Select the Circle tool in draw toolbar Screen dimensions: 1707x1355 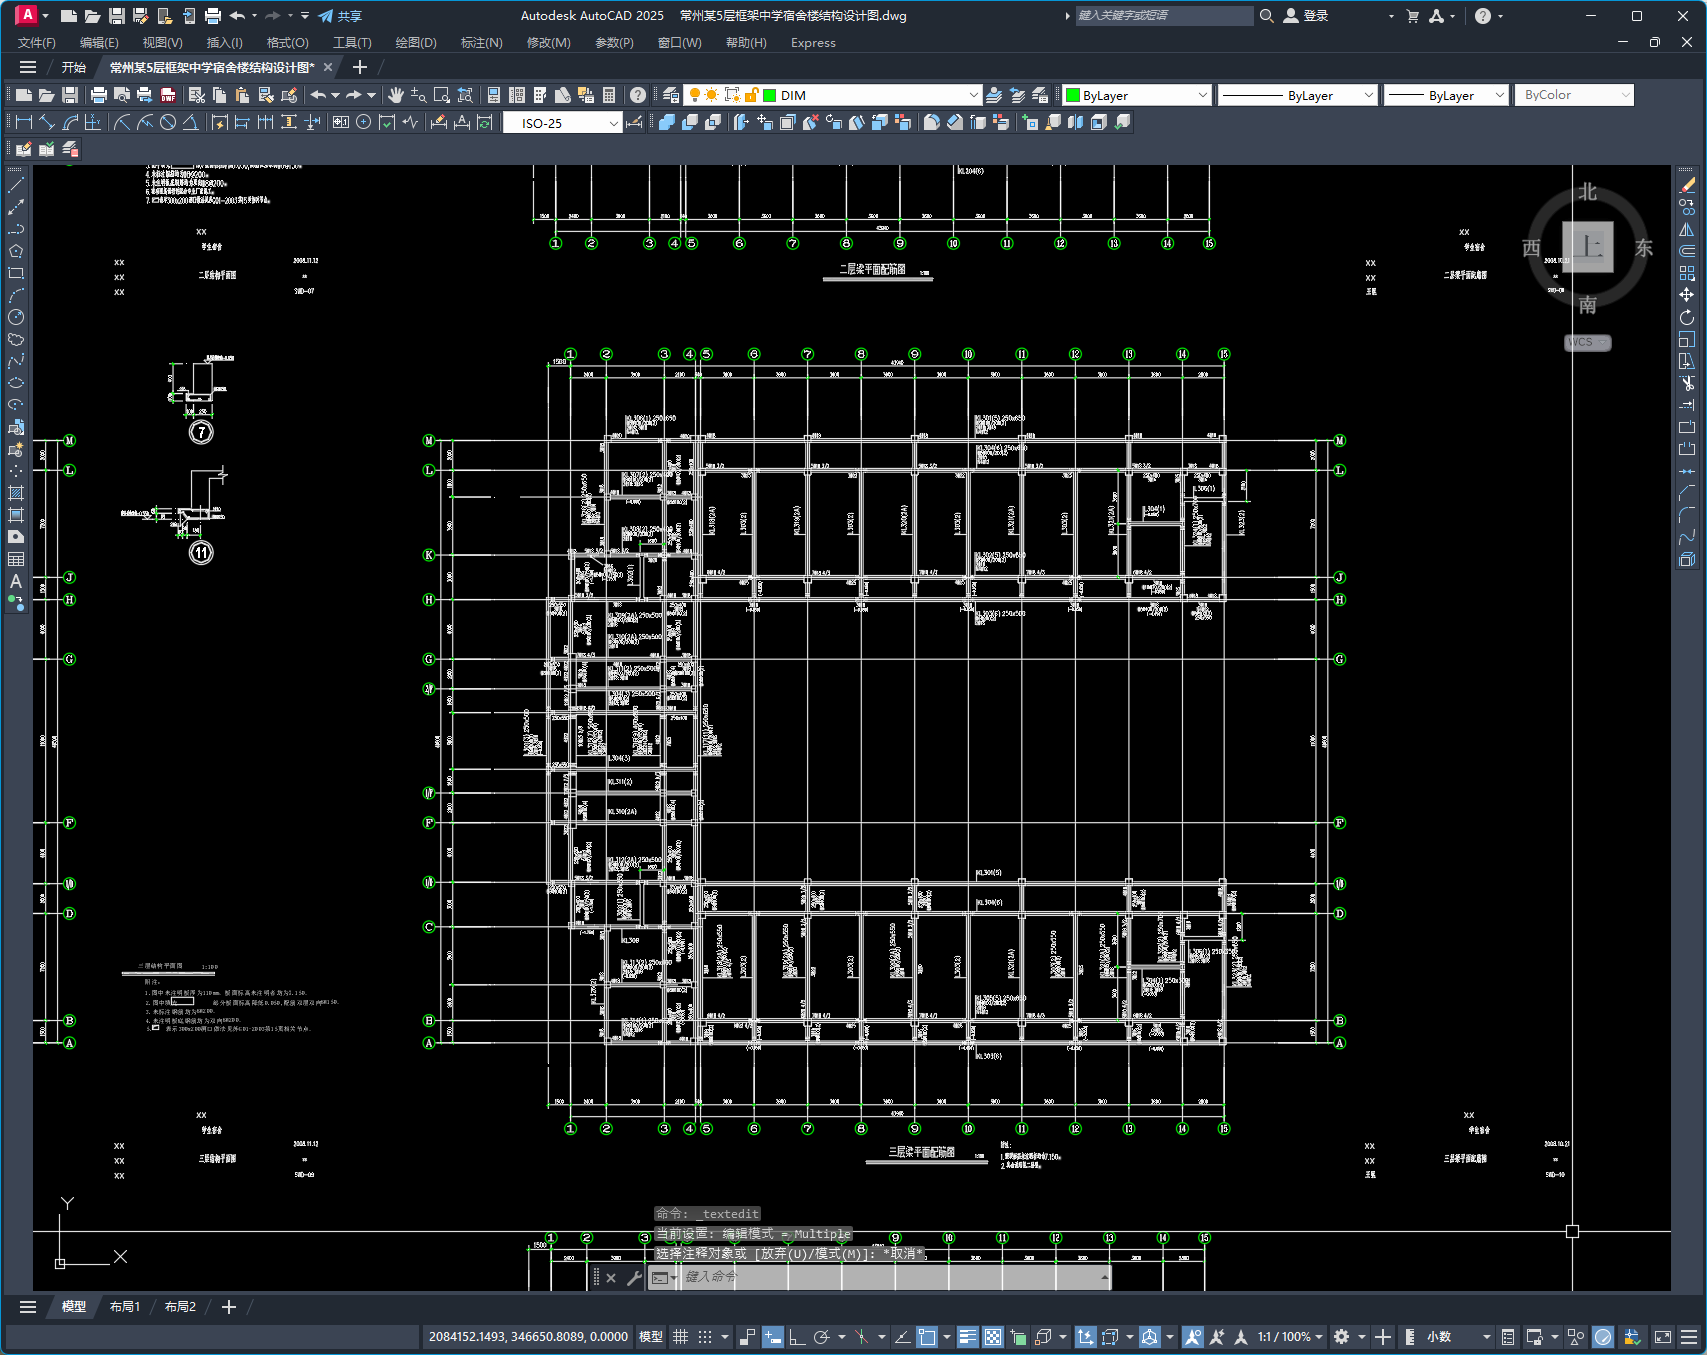tap(16, 317)
